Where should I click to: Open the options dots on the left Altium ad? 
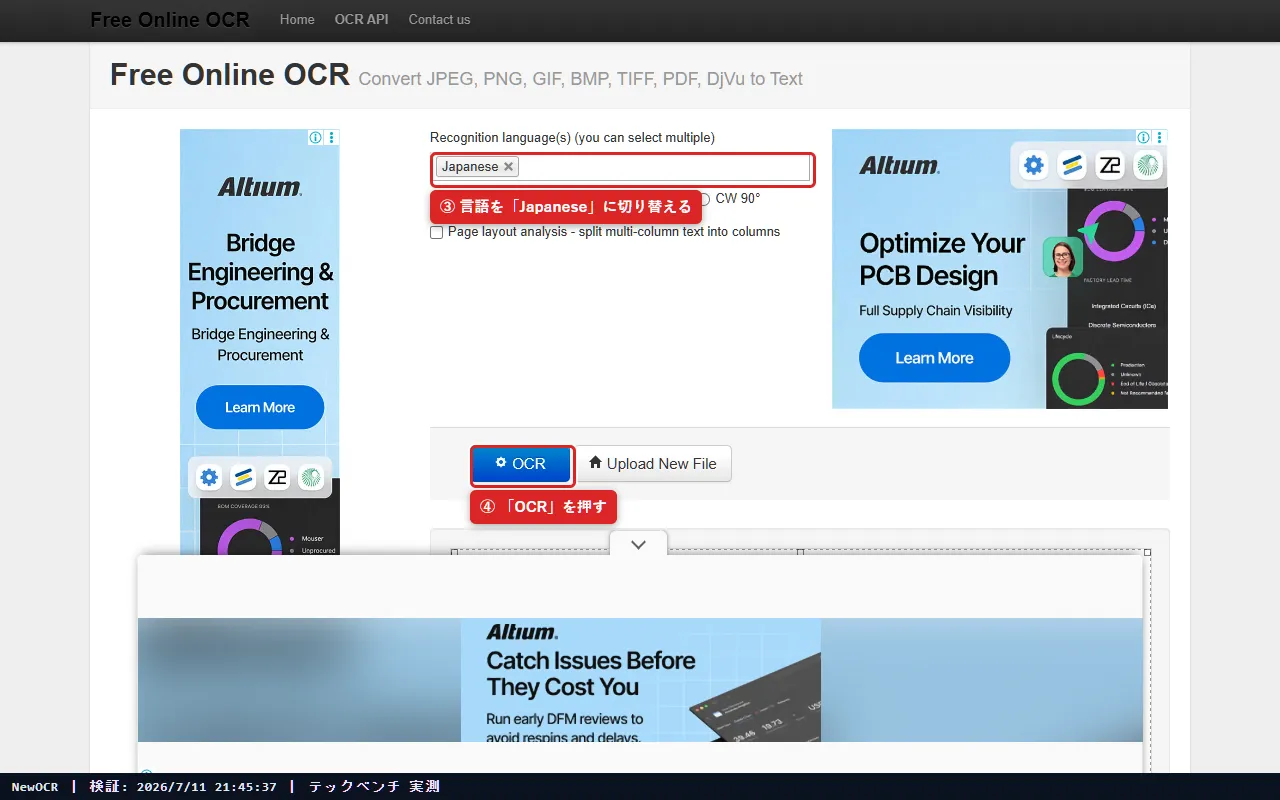click(x=332, y=137)
